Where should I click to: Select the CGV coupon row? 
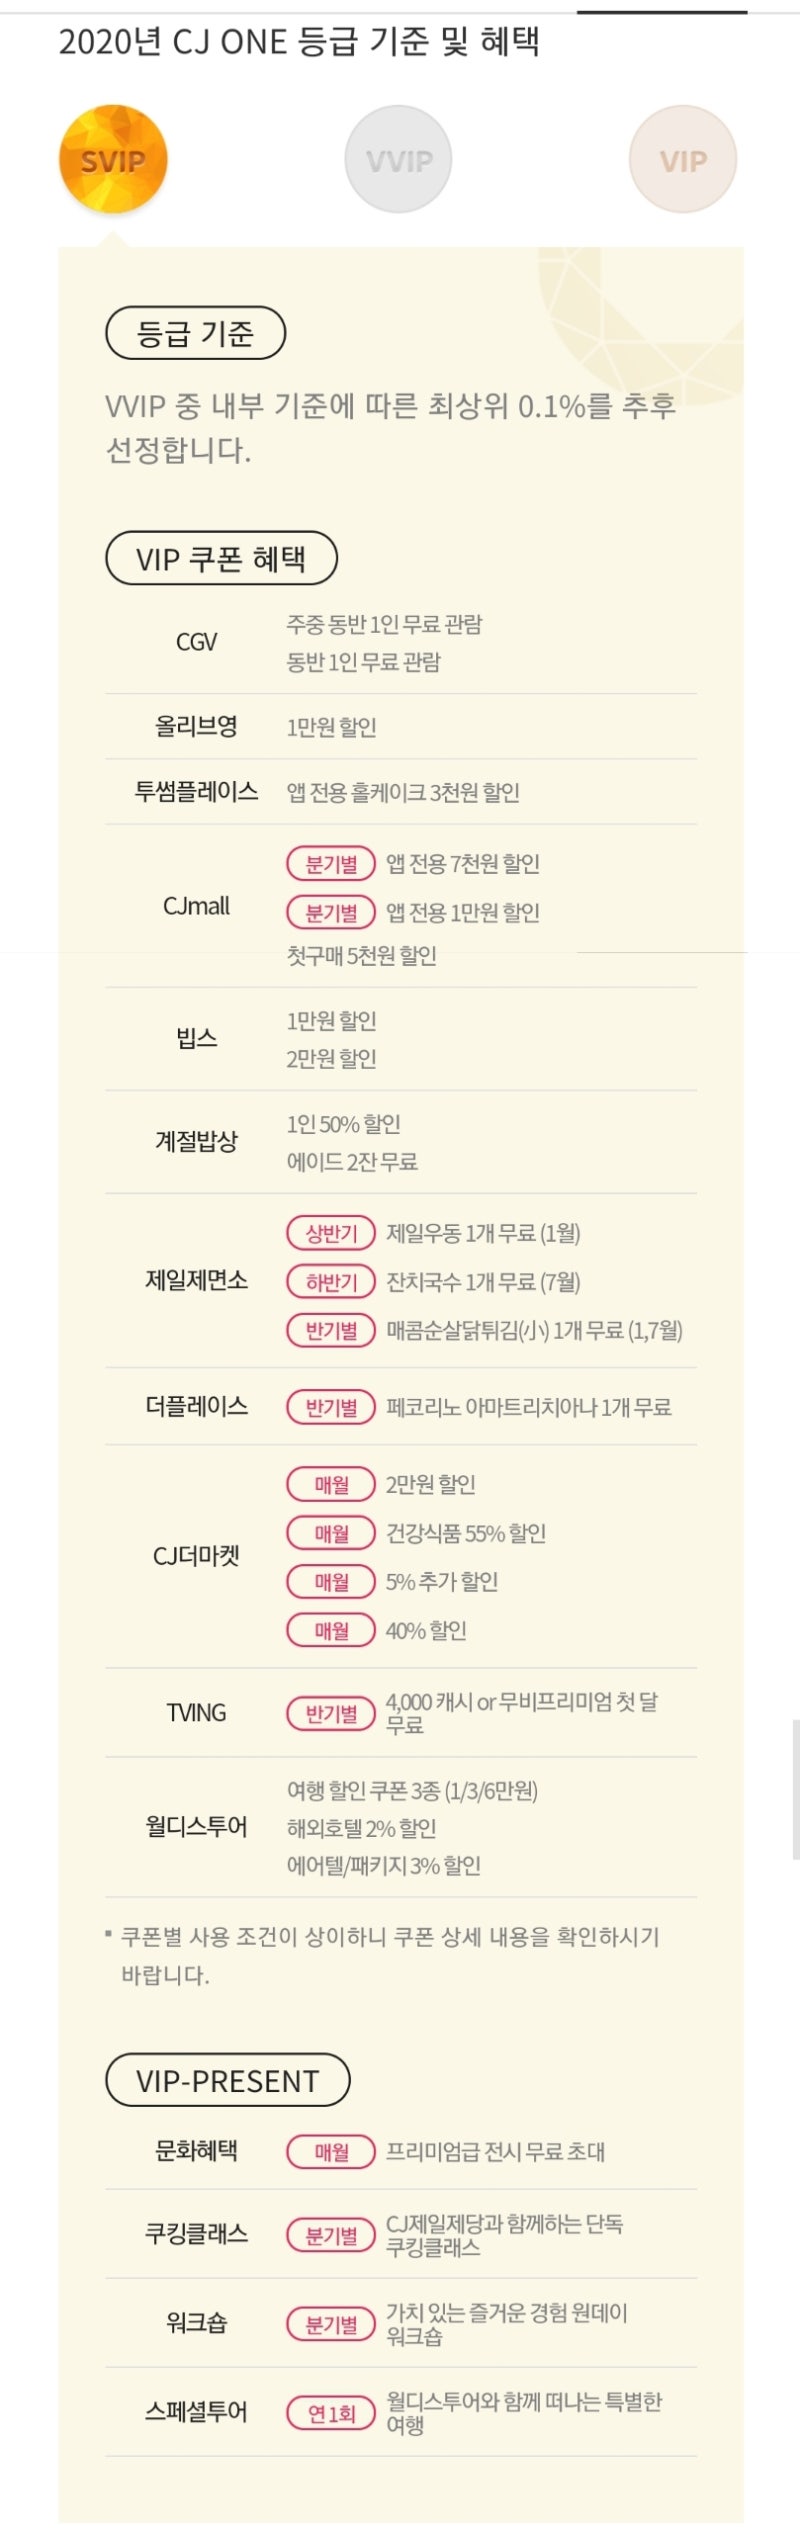pos(401,643)
